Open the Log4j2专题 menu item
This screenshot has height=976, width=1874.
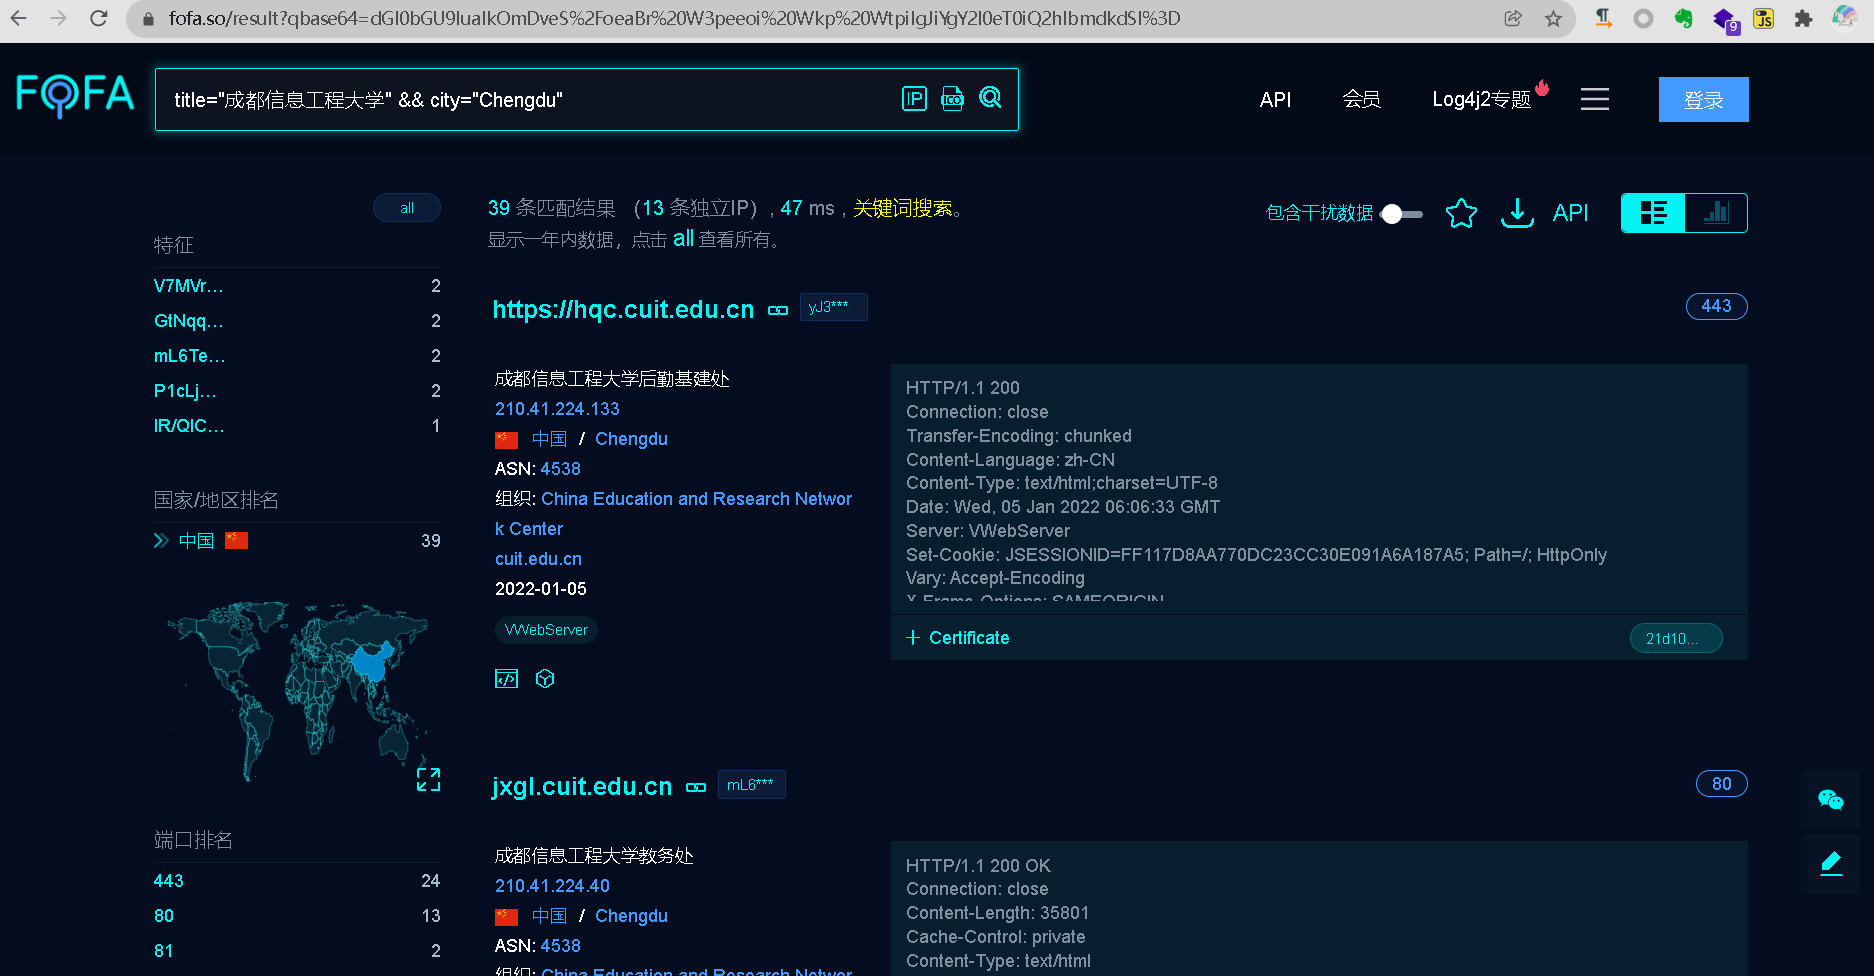point(1481,99)
